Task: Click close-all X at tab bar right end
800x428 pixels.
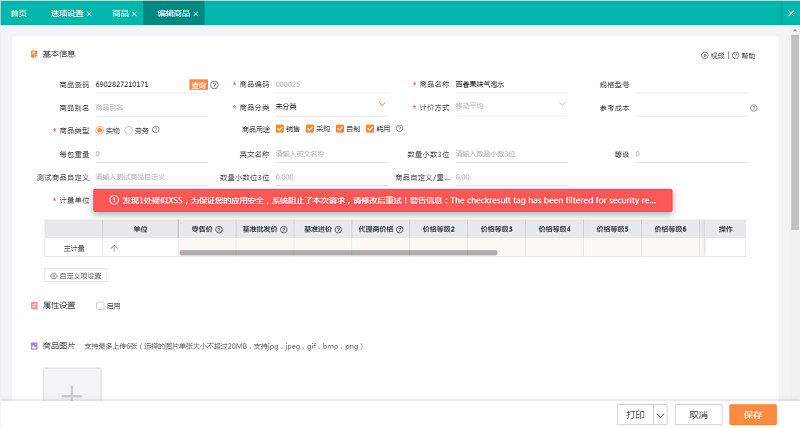Action: [791, 13]
